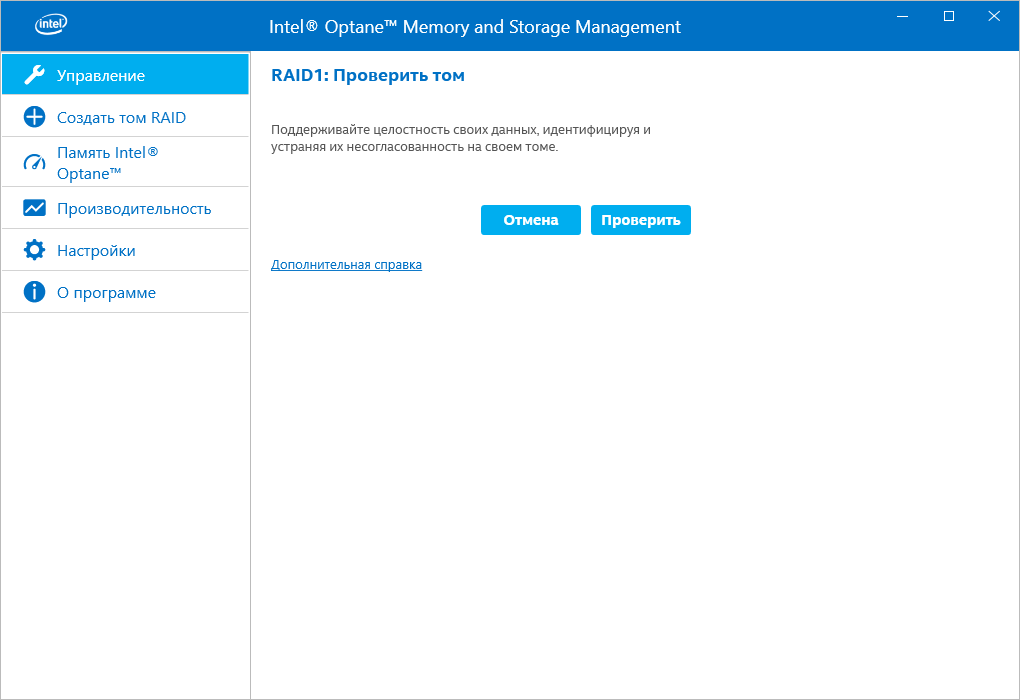
Task: Click the speedometer icon for Память Intel Optane
Action: pos(34,162)
